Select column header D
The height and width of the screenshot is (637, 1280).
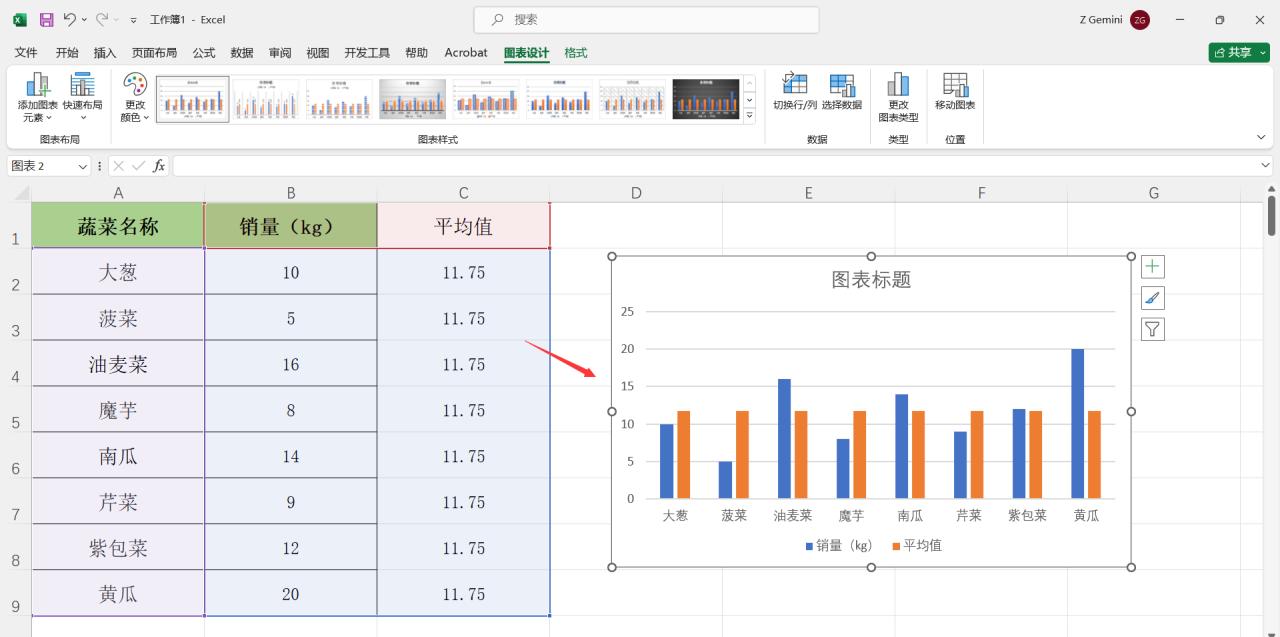(x=636, y=193)
